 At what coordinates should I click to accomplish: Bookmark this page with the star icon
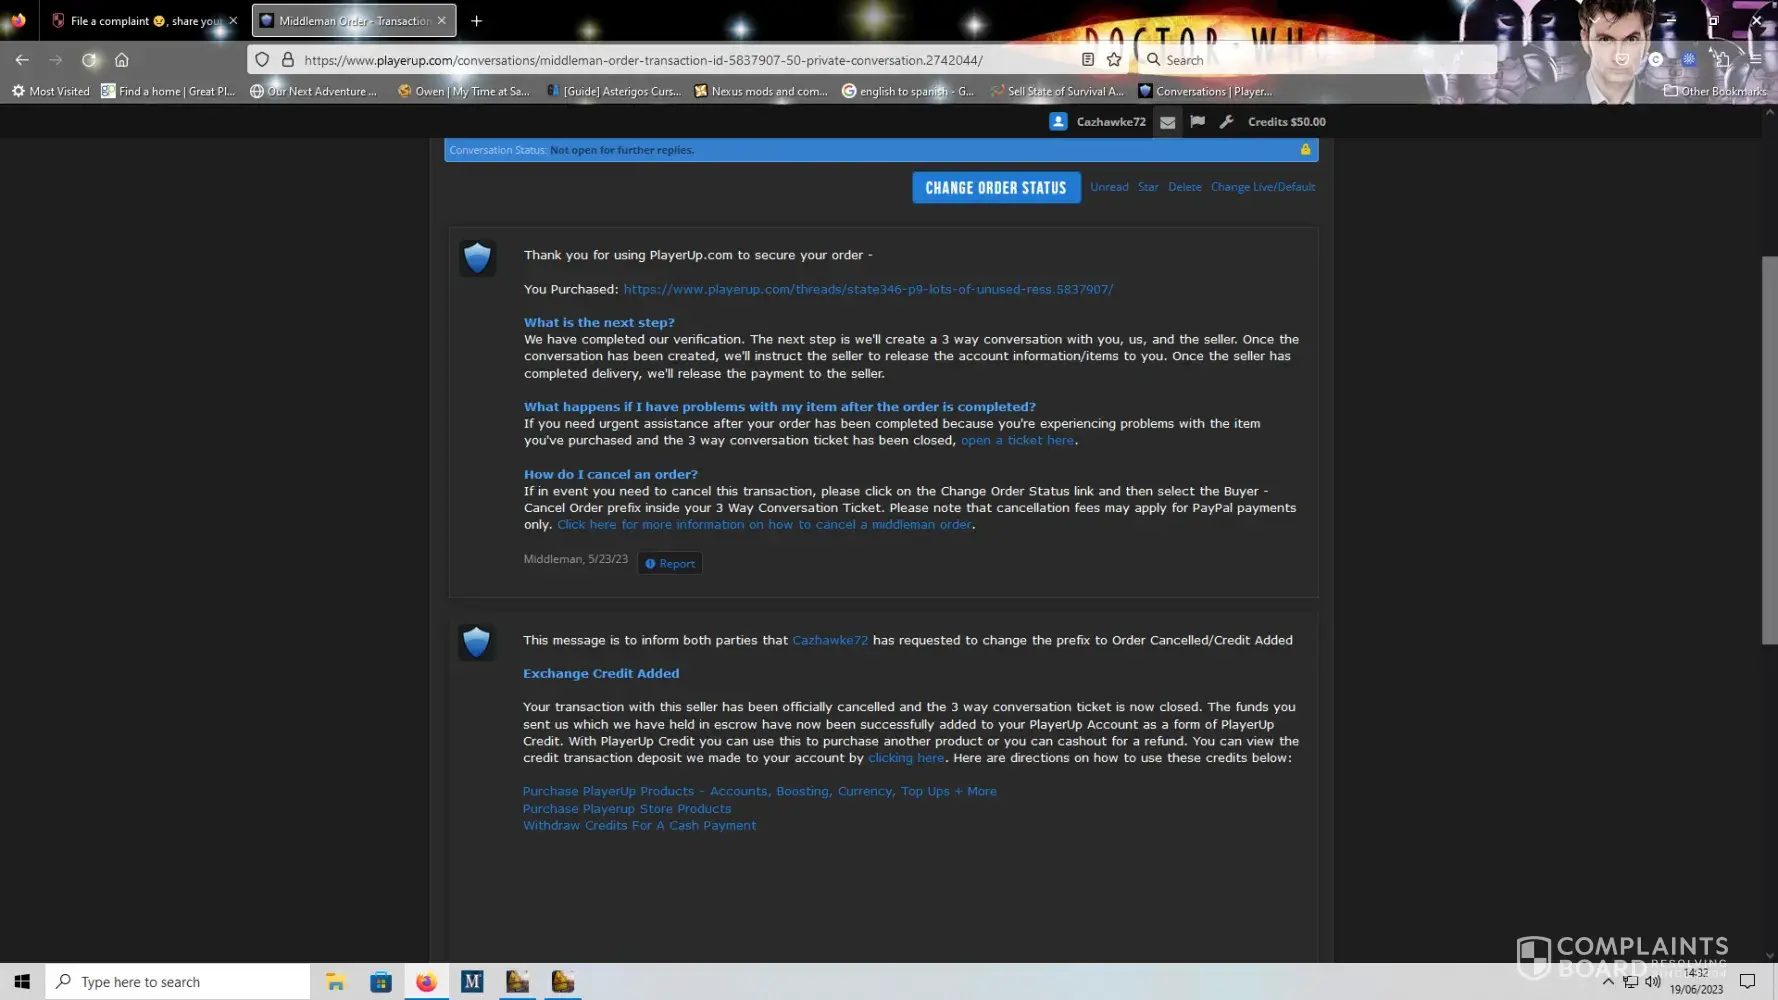(x=1114, y=60)
